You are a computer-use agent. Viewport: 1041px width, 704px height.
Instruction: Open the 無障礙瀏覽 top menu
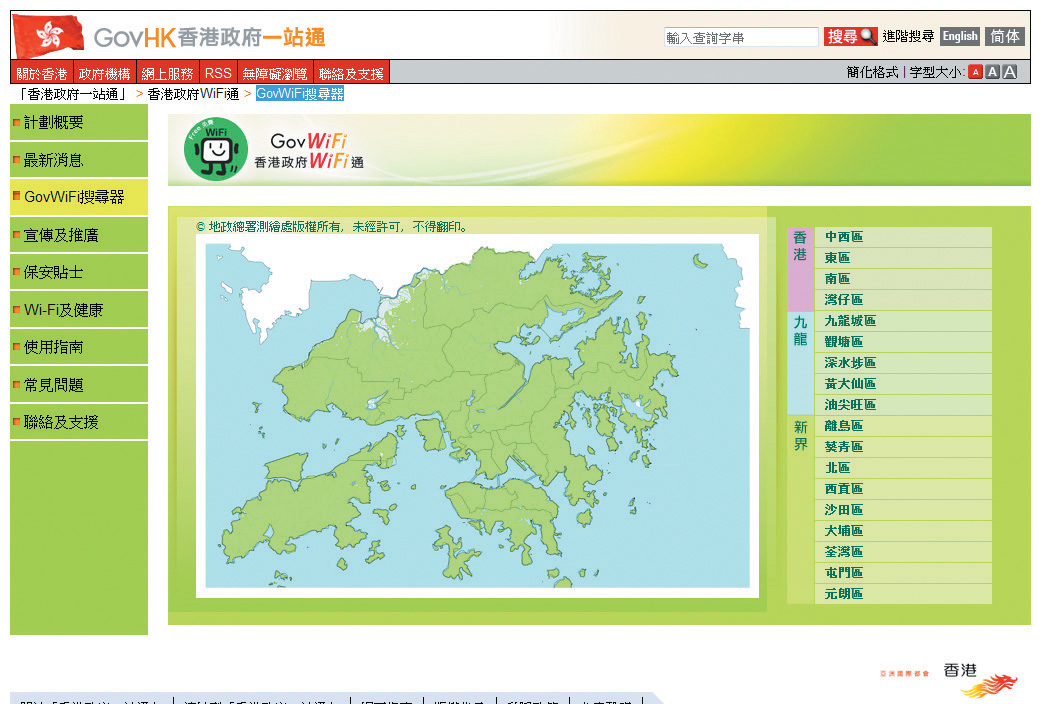point(275,73)
